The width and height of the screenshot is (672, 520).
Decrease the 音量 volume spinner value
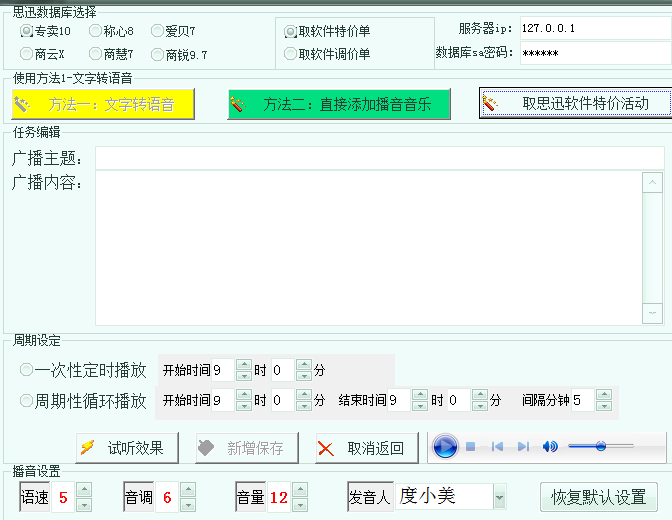coord(300,503)
